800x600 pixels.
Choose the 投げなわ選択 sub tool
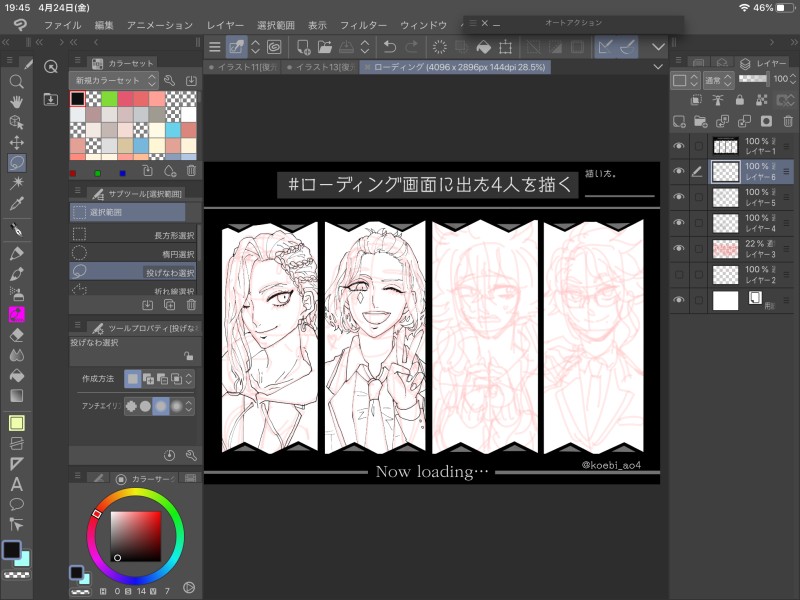coord(133,271)
